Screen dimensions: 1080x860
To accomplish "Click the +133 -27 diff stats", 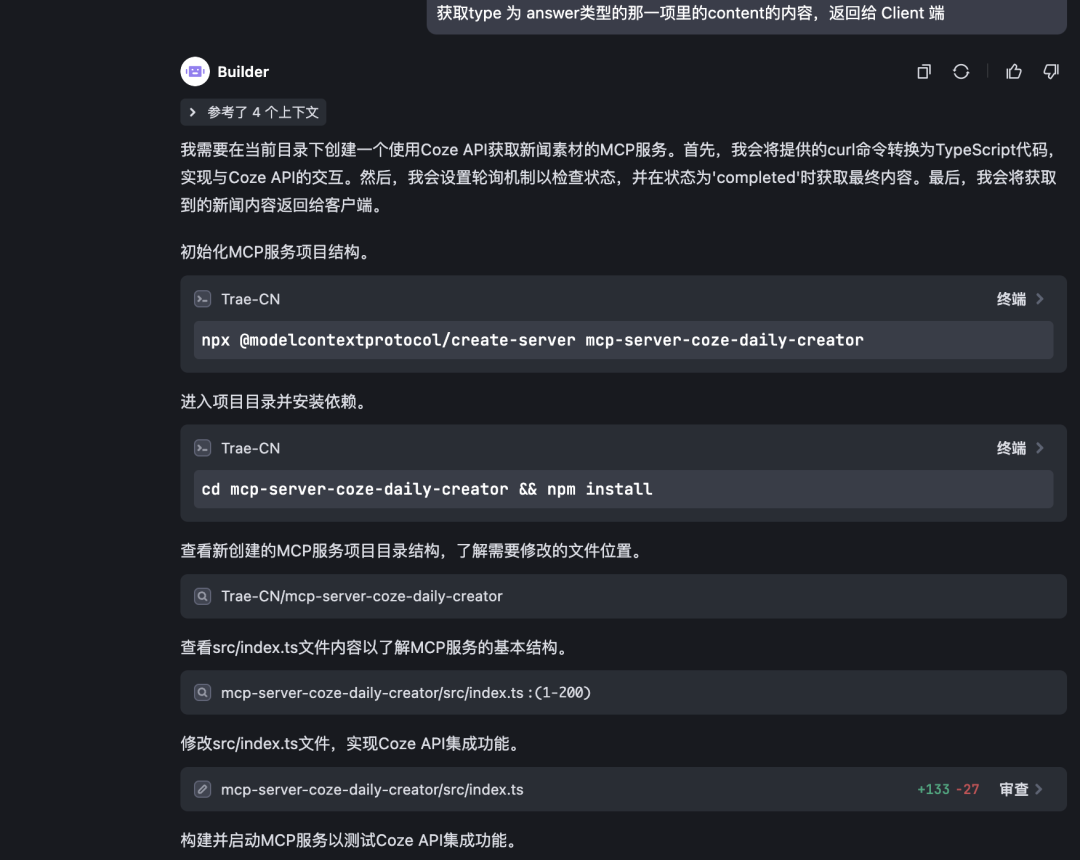I will tap(948, 789).
